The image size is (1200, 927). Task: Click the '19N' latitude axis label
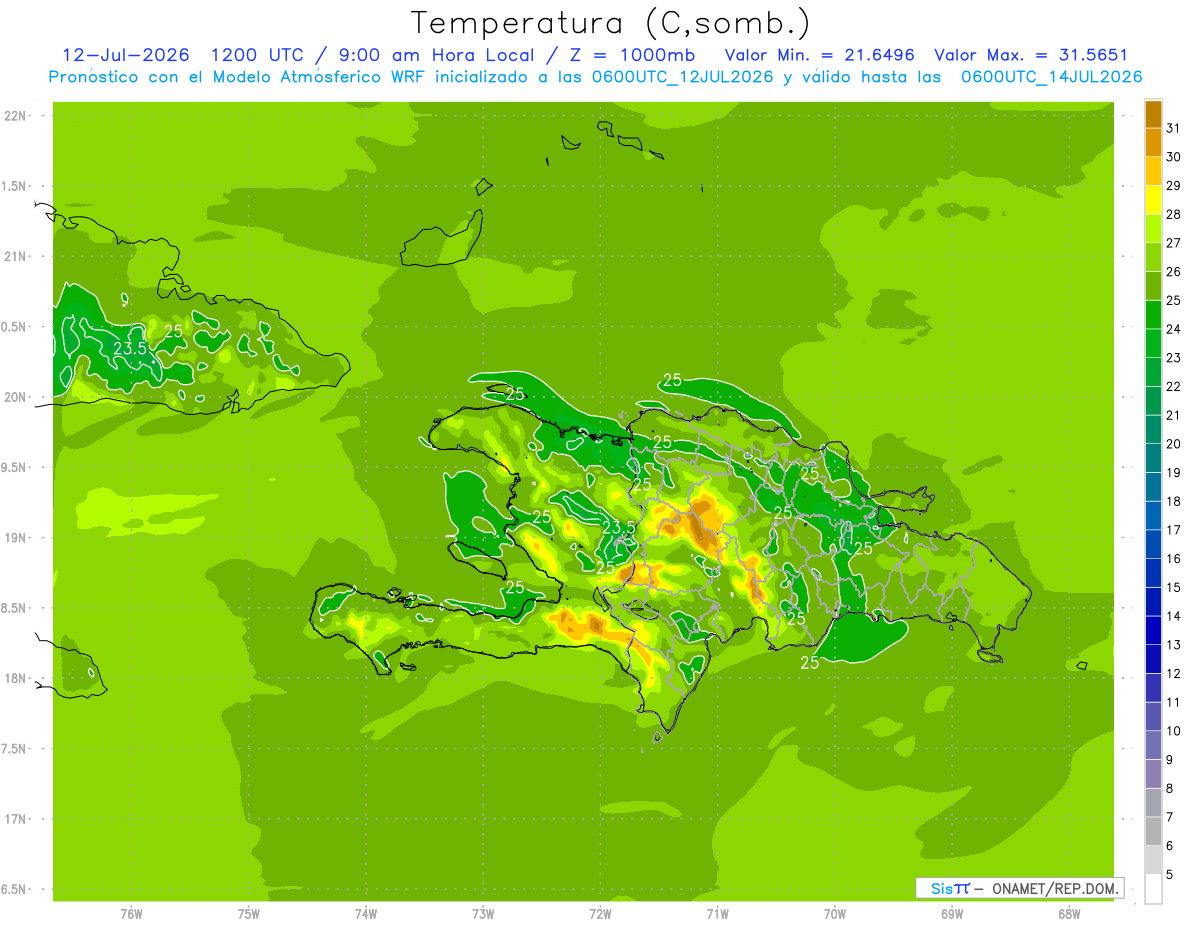pos(15,538)
